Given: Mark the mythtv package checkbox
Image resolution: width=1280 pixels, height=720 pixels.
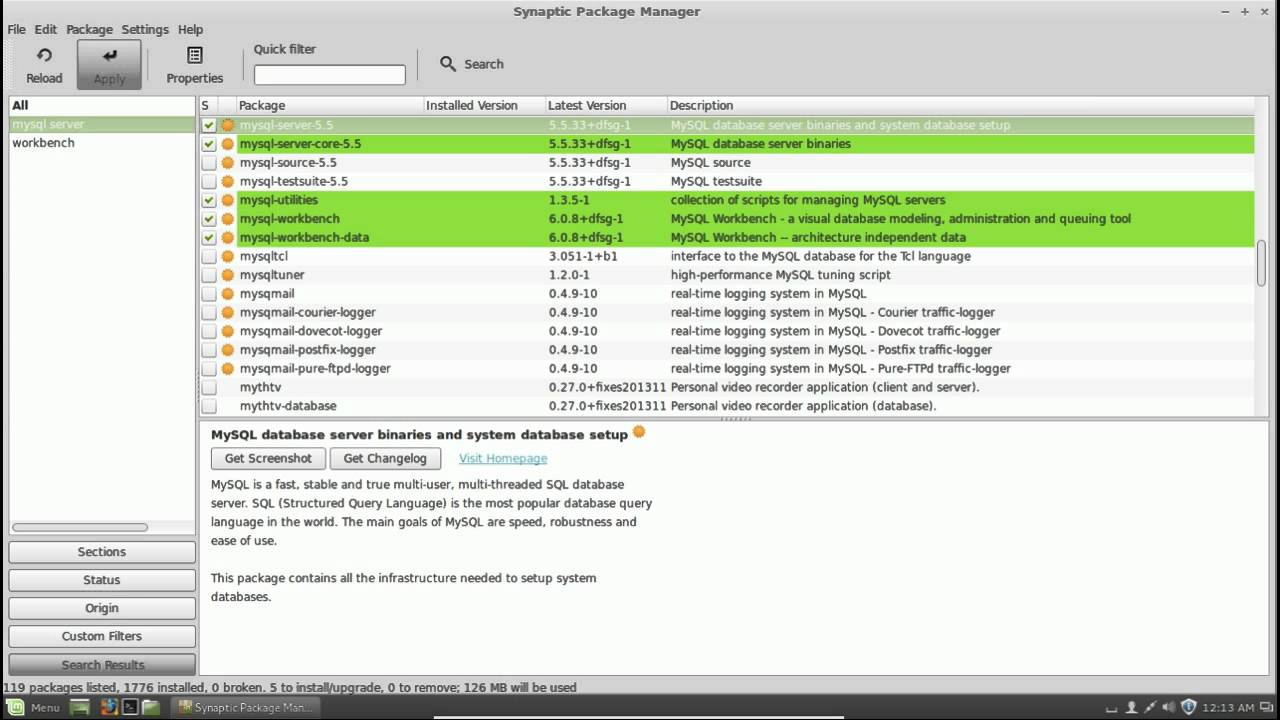Looking at the screenshot, I should coord(209,388).
